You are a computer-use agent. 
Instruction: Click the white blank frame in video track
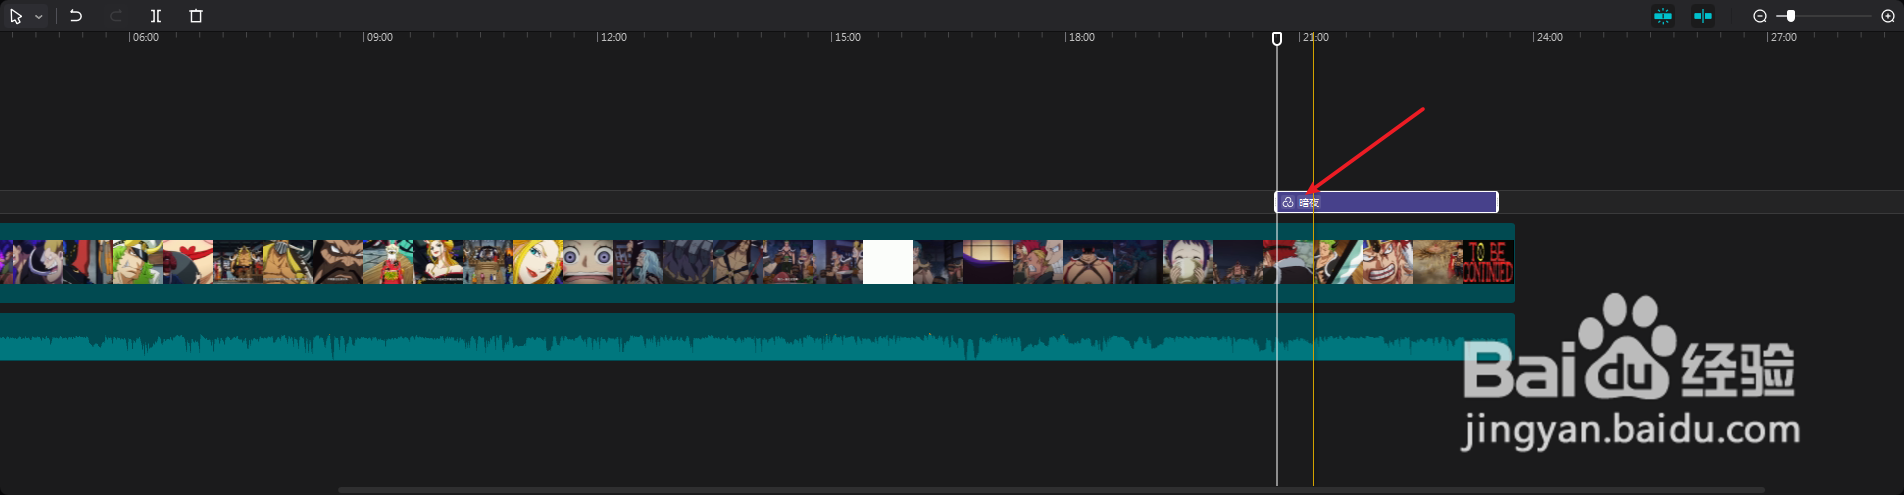click(888, 262)
